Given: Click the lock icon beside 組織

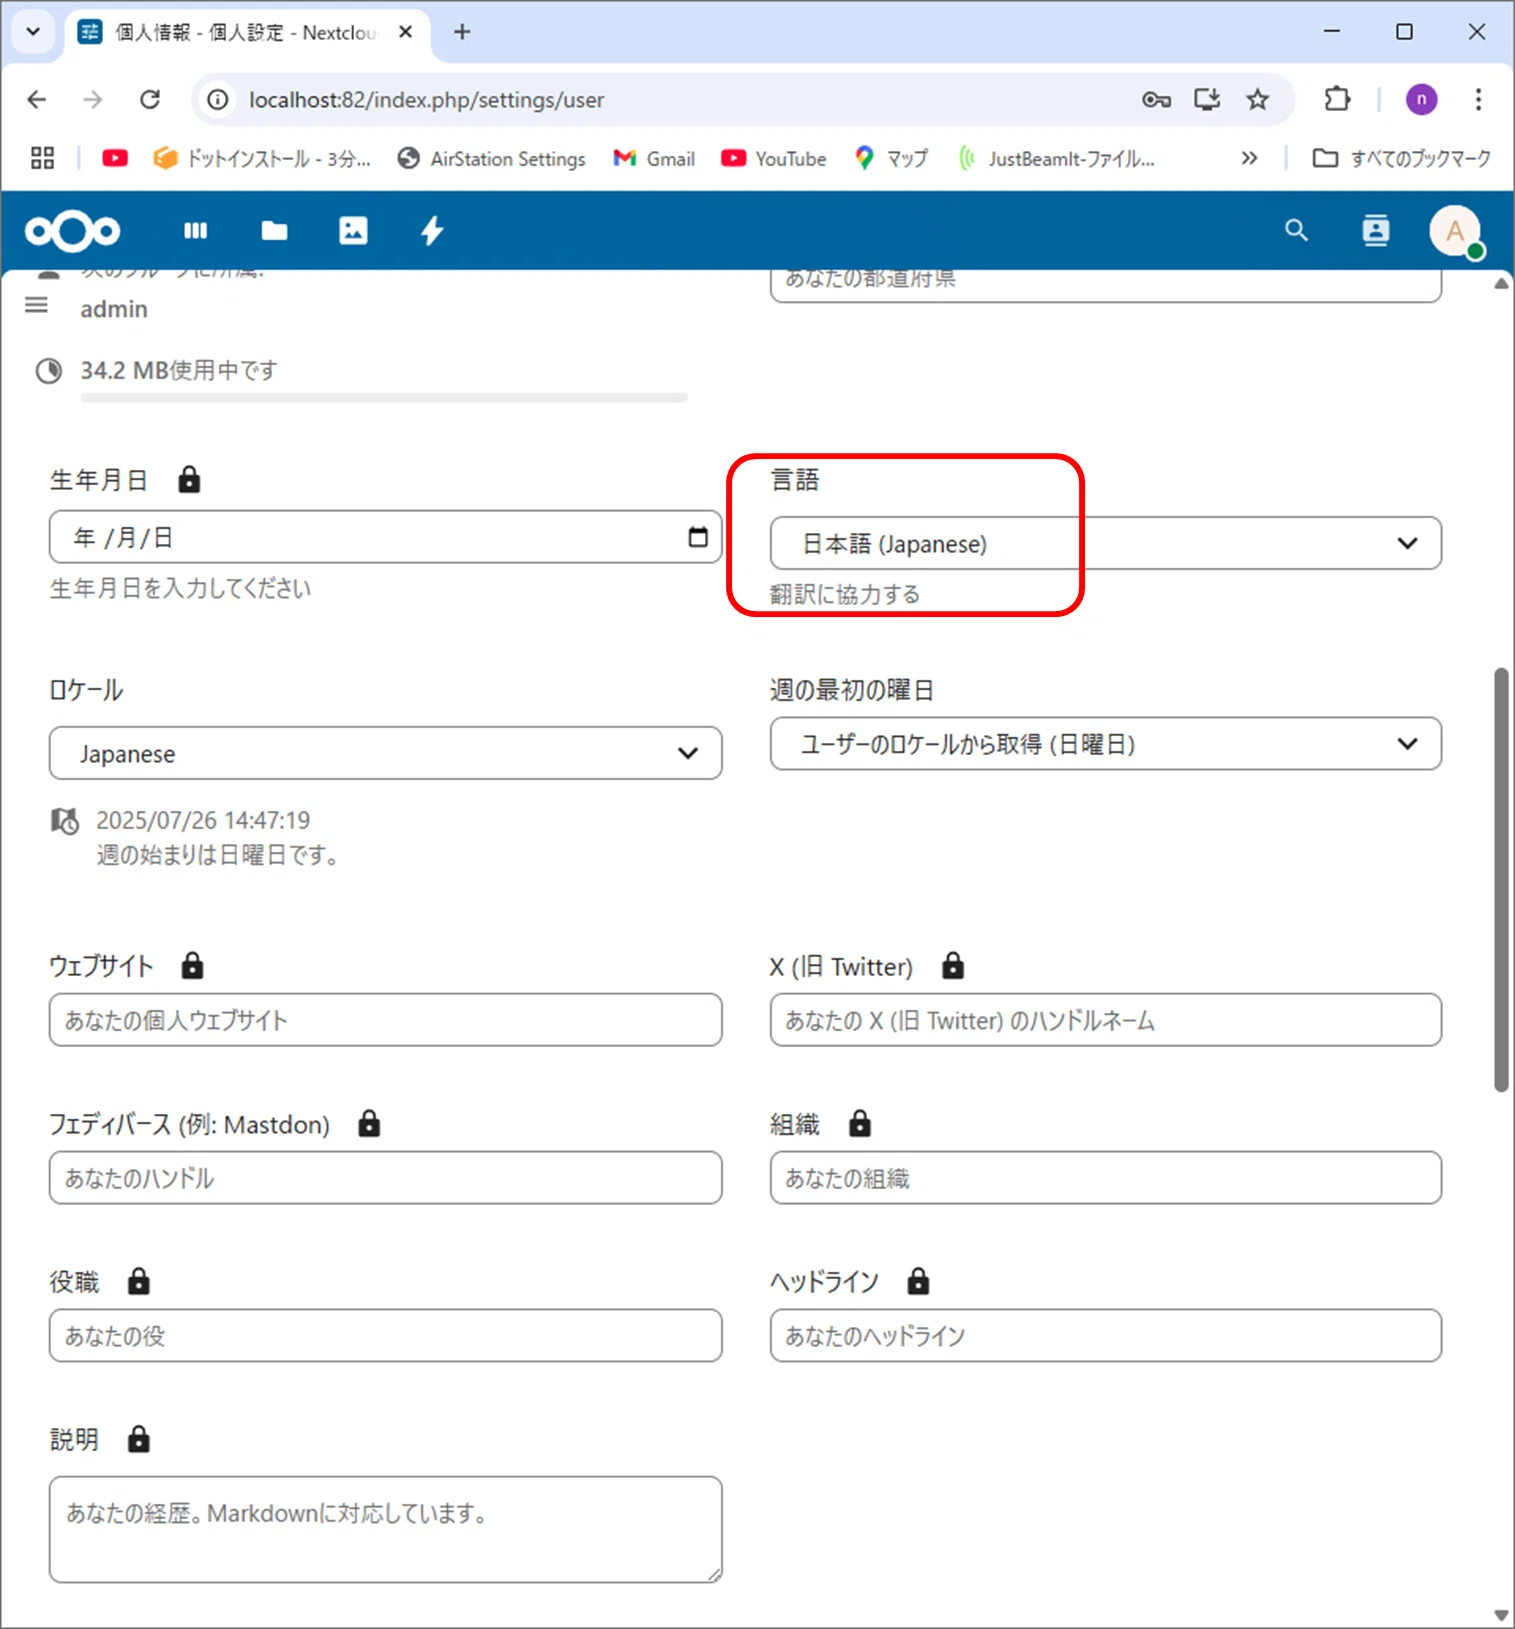Looking at the screenshot, I should [x=859, y=1124].
